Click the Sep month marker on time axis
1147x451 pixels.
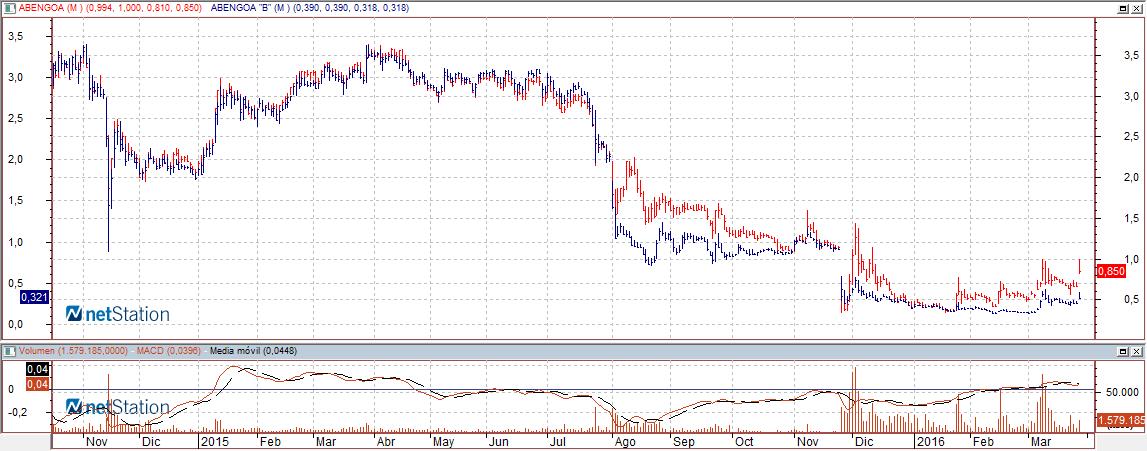coord(682,442)
